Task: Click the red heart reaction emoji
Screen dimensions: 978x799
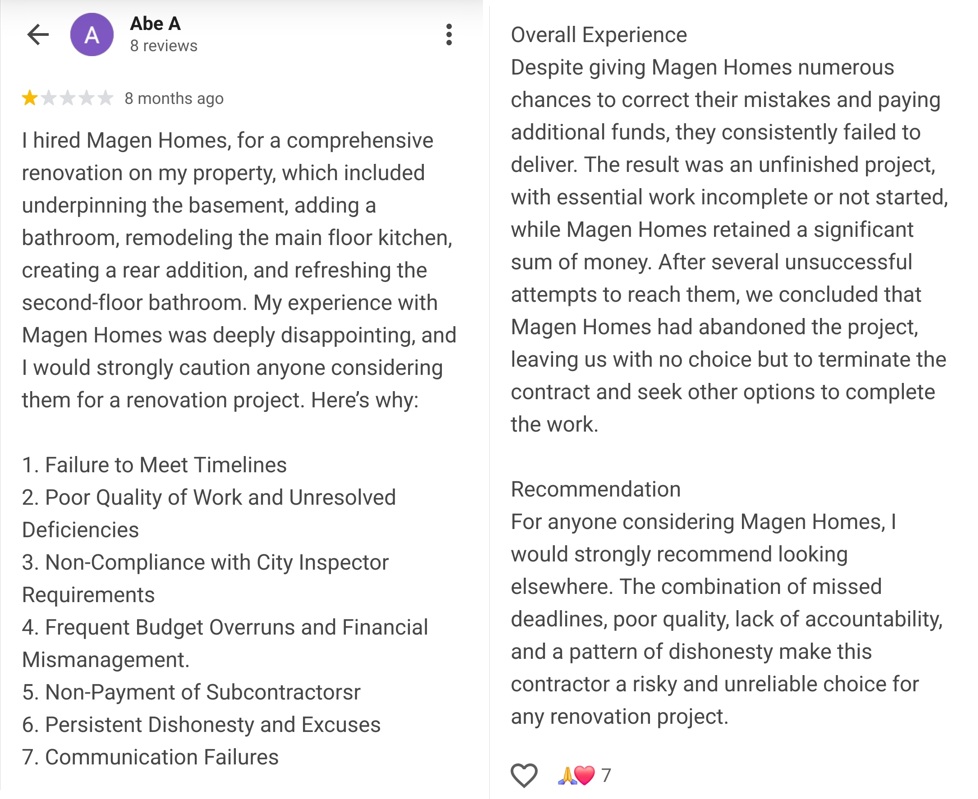Action: [585, 775]
